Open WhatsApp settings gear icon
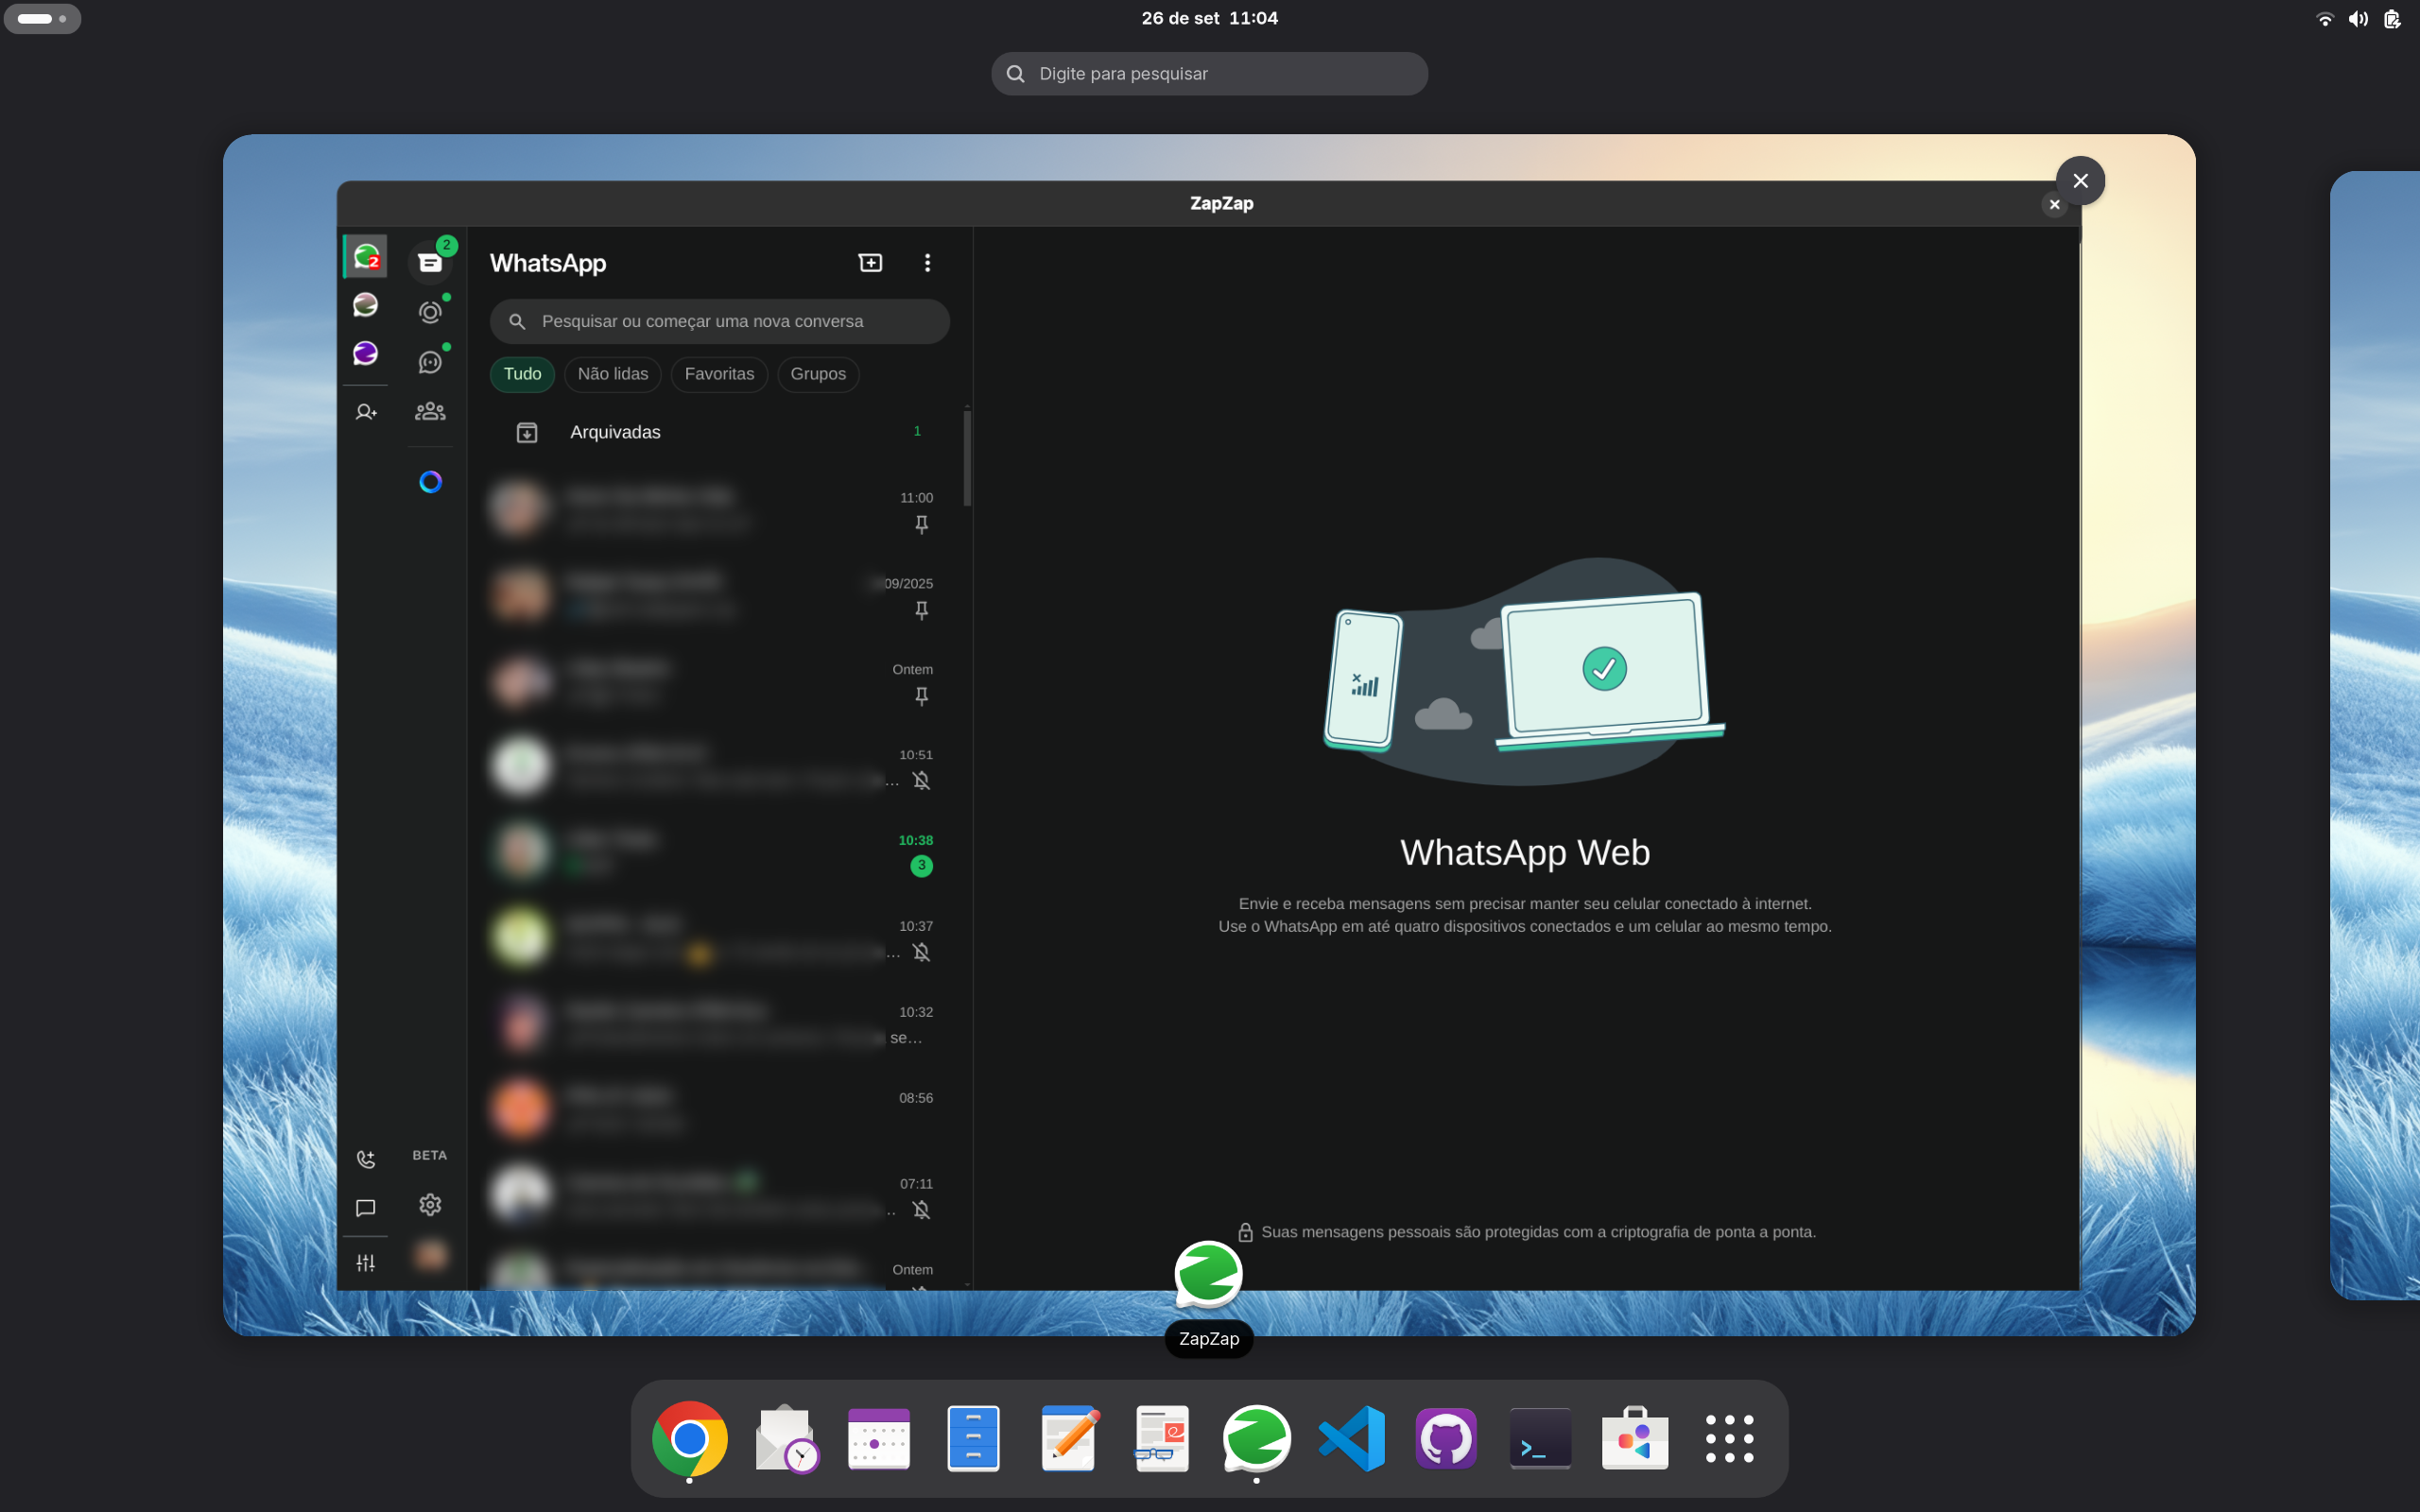Viewport: 2420px width, 1512px height. click(430, 1205)
